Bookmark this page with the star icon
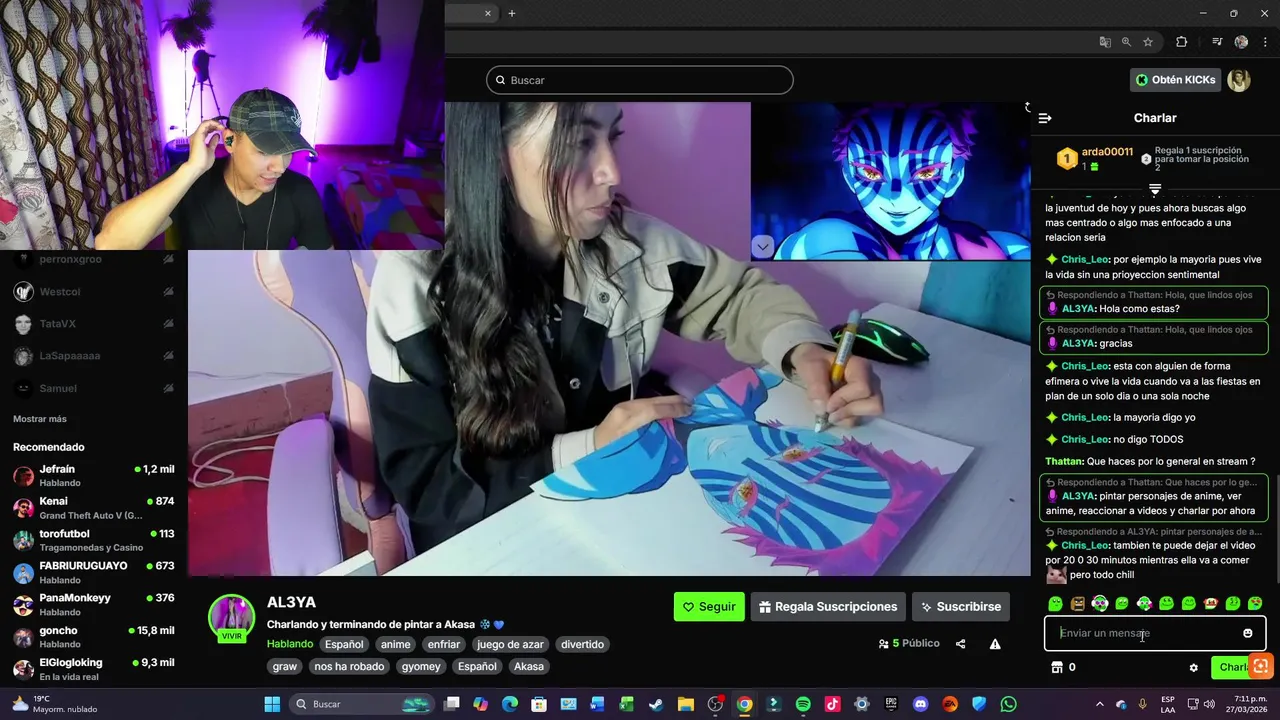Screen dimensions: 1280x720 tap(1148, 42)
